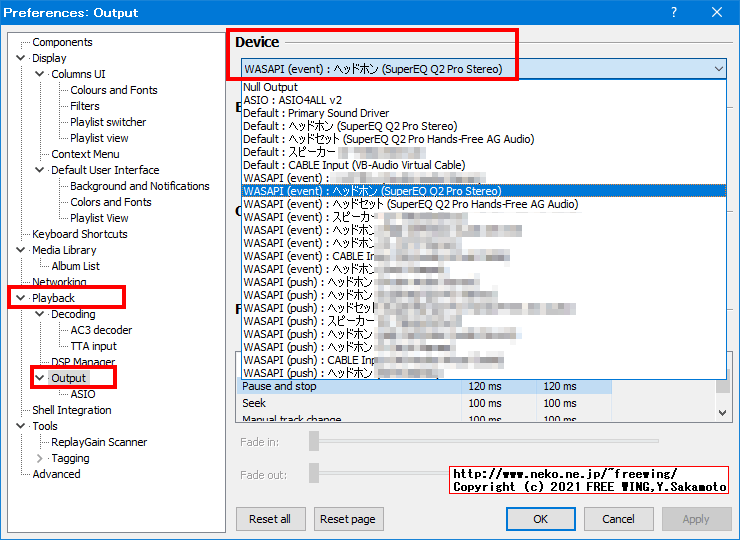Screen dimensions: 740x540
Task: Open the Advanced preferences page
Action: pos(56,474)
